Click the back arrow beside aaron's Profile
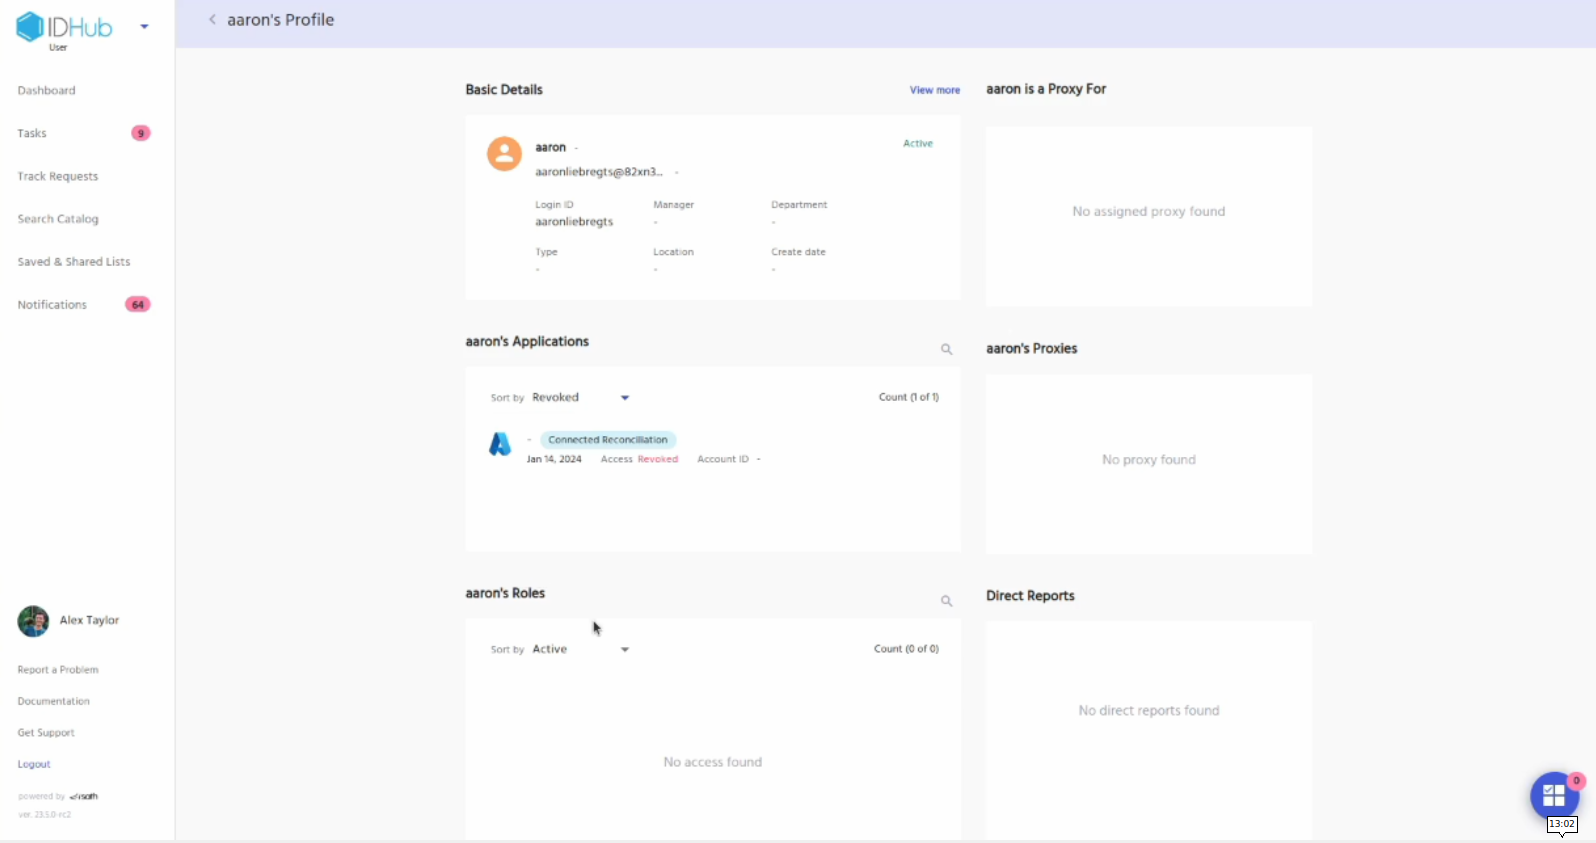The image size is (1596, 843). pyautogui.click(x=212, y=20)
